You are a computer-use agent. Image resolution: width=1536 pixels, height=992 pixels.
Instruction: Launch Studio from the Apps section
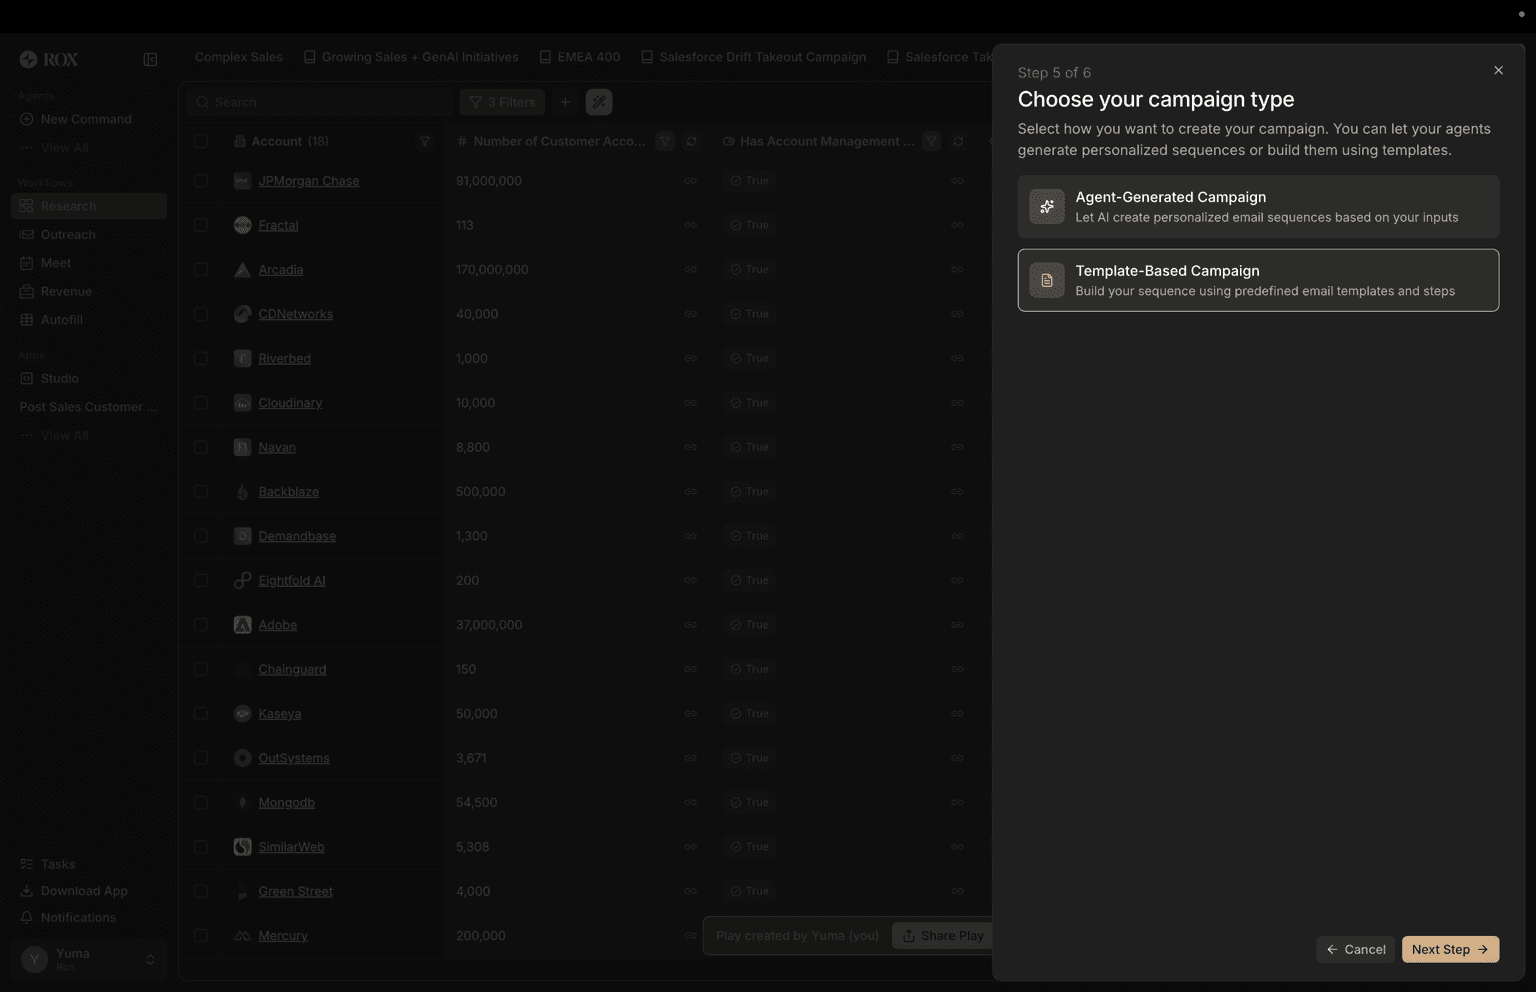59,378
